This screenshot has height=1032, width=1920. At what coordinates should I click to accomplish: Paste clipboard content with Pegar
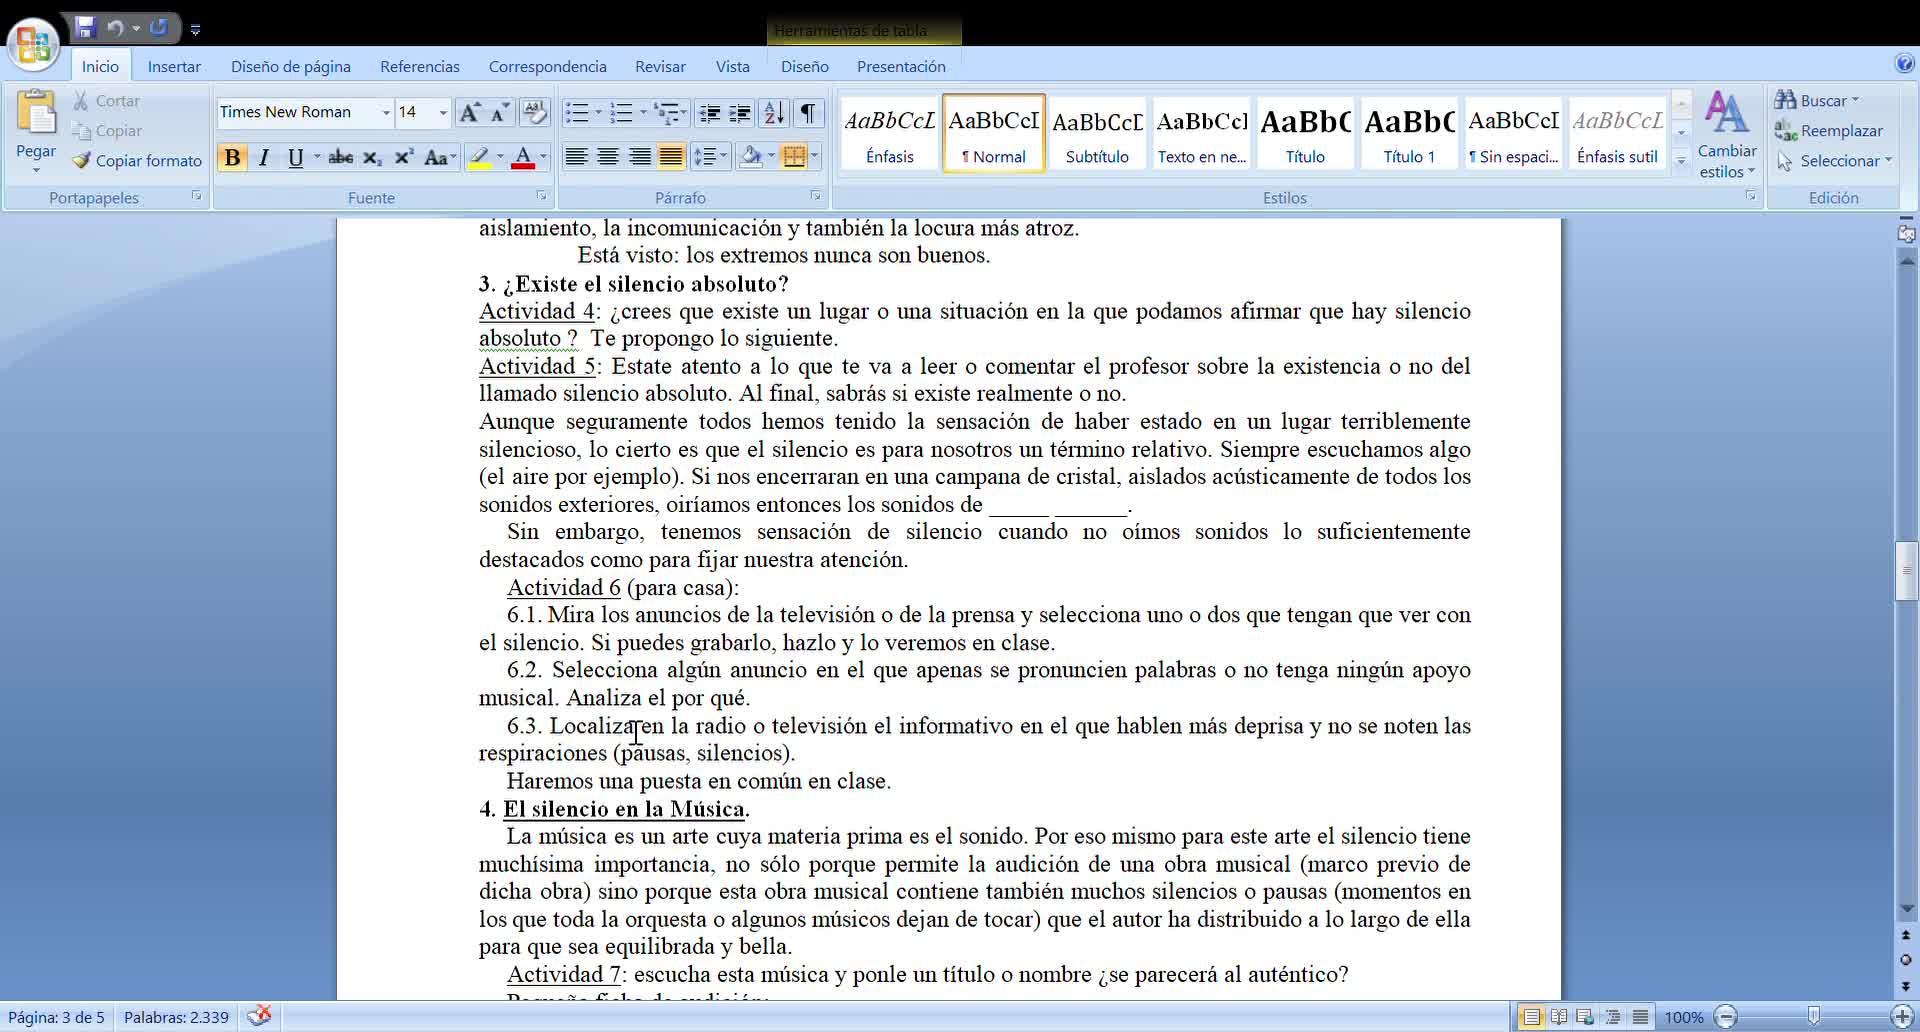pyautogui.click(x=36, y=130)
